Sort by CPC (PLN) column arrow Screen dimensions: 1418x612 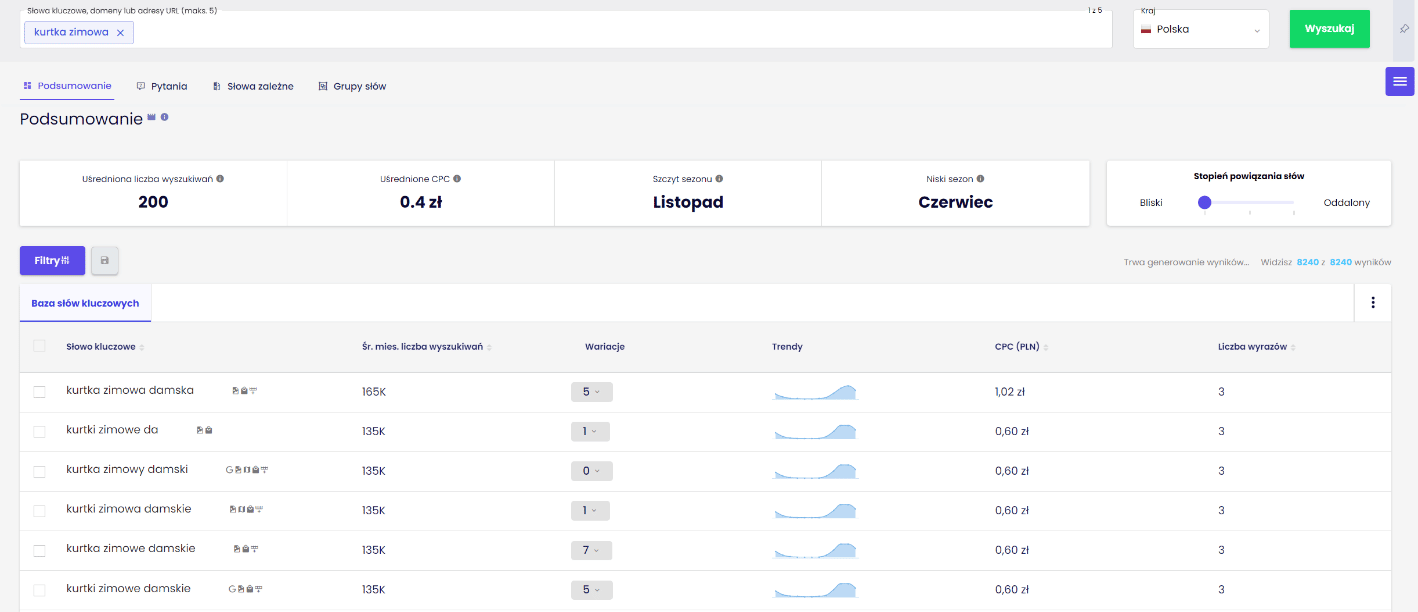point(1046,347)
